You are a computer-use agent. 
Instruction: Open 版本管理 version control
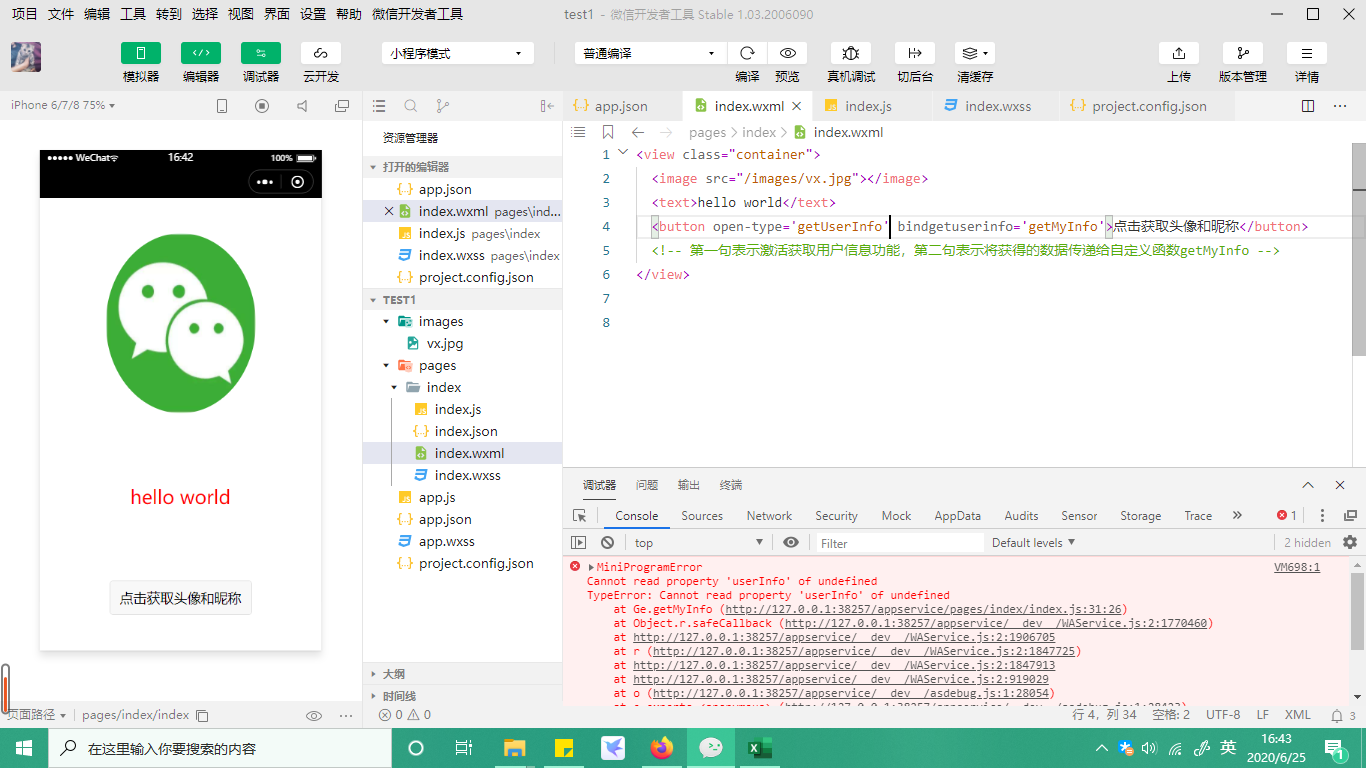tap(1243, 53)
